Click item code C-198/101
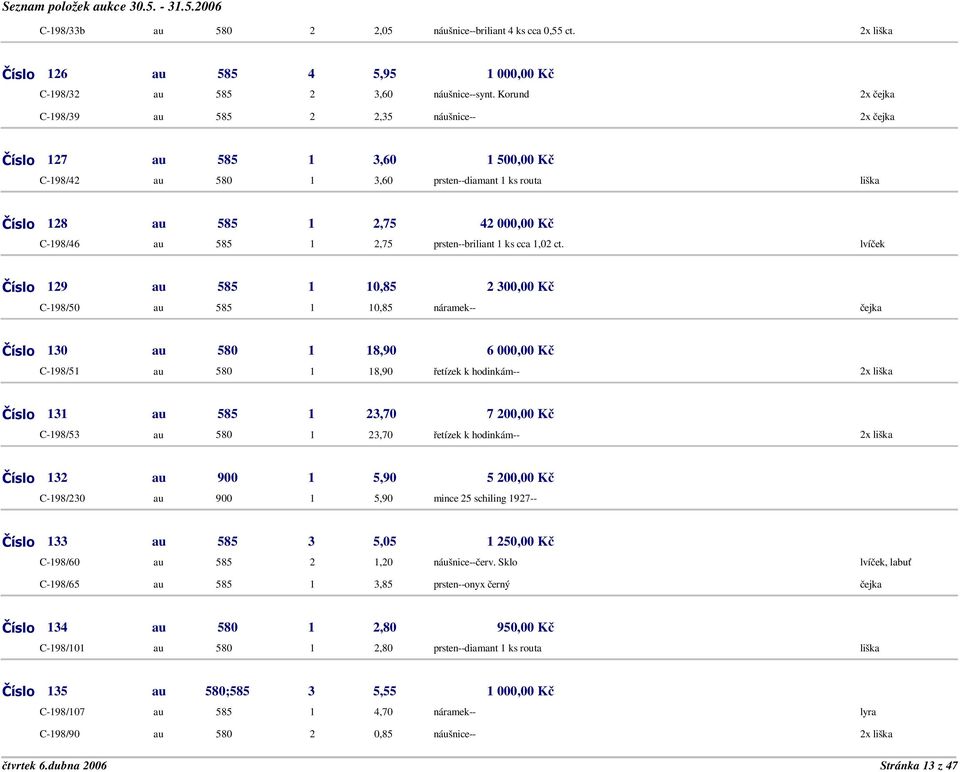The width and height of the screenshot is (960, 772). pyautogui.click(x=62, y=648)
